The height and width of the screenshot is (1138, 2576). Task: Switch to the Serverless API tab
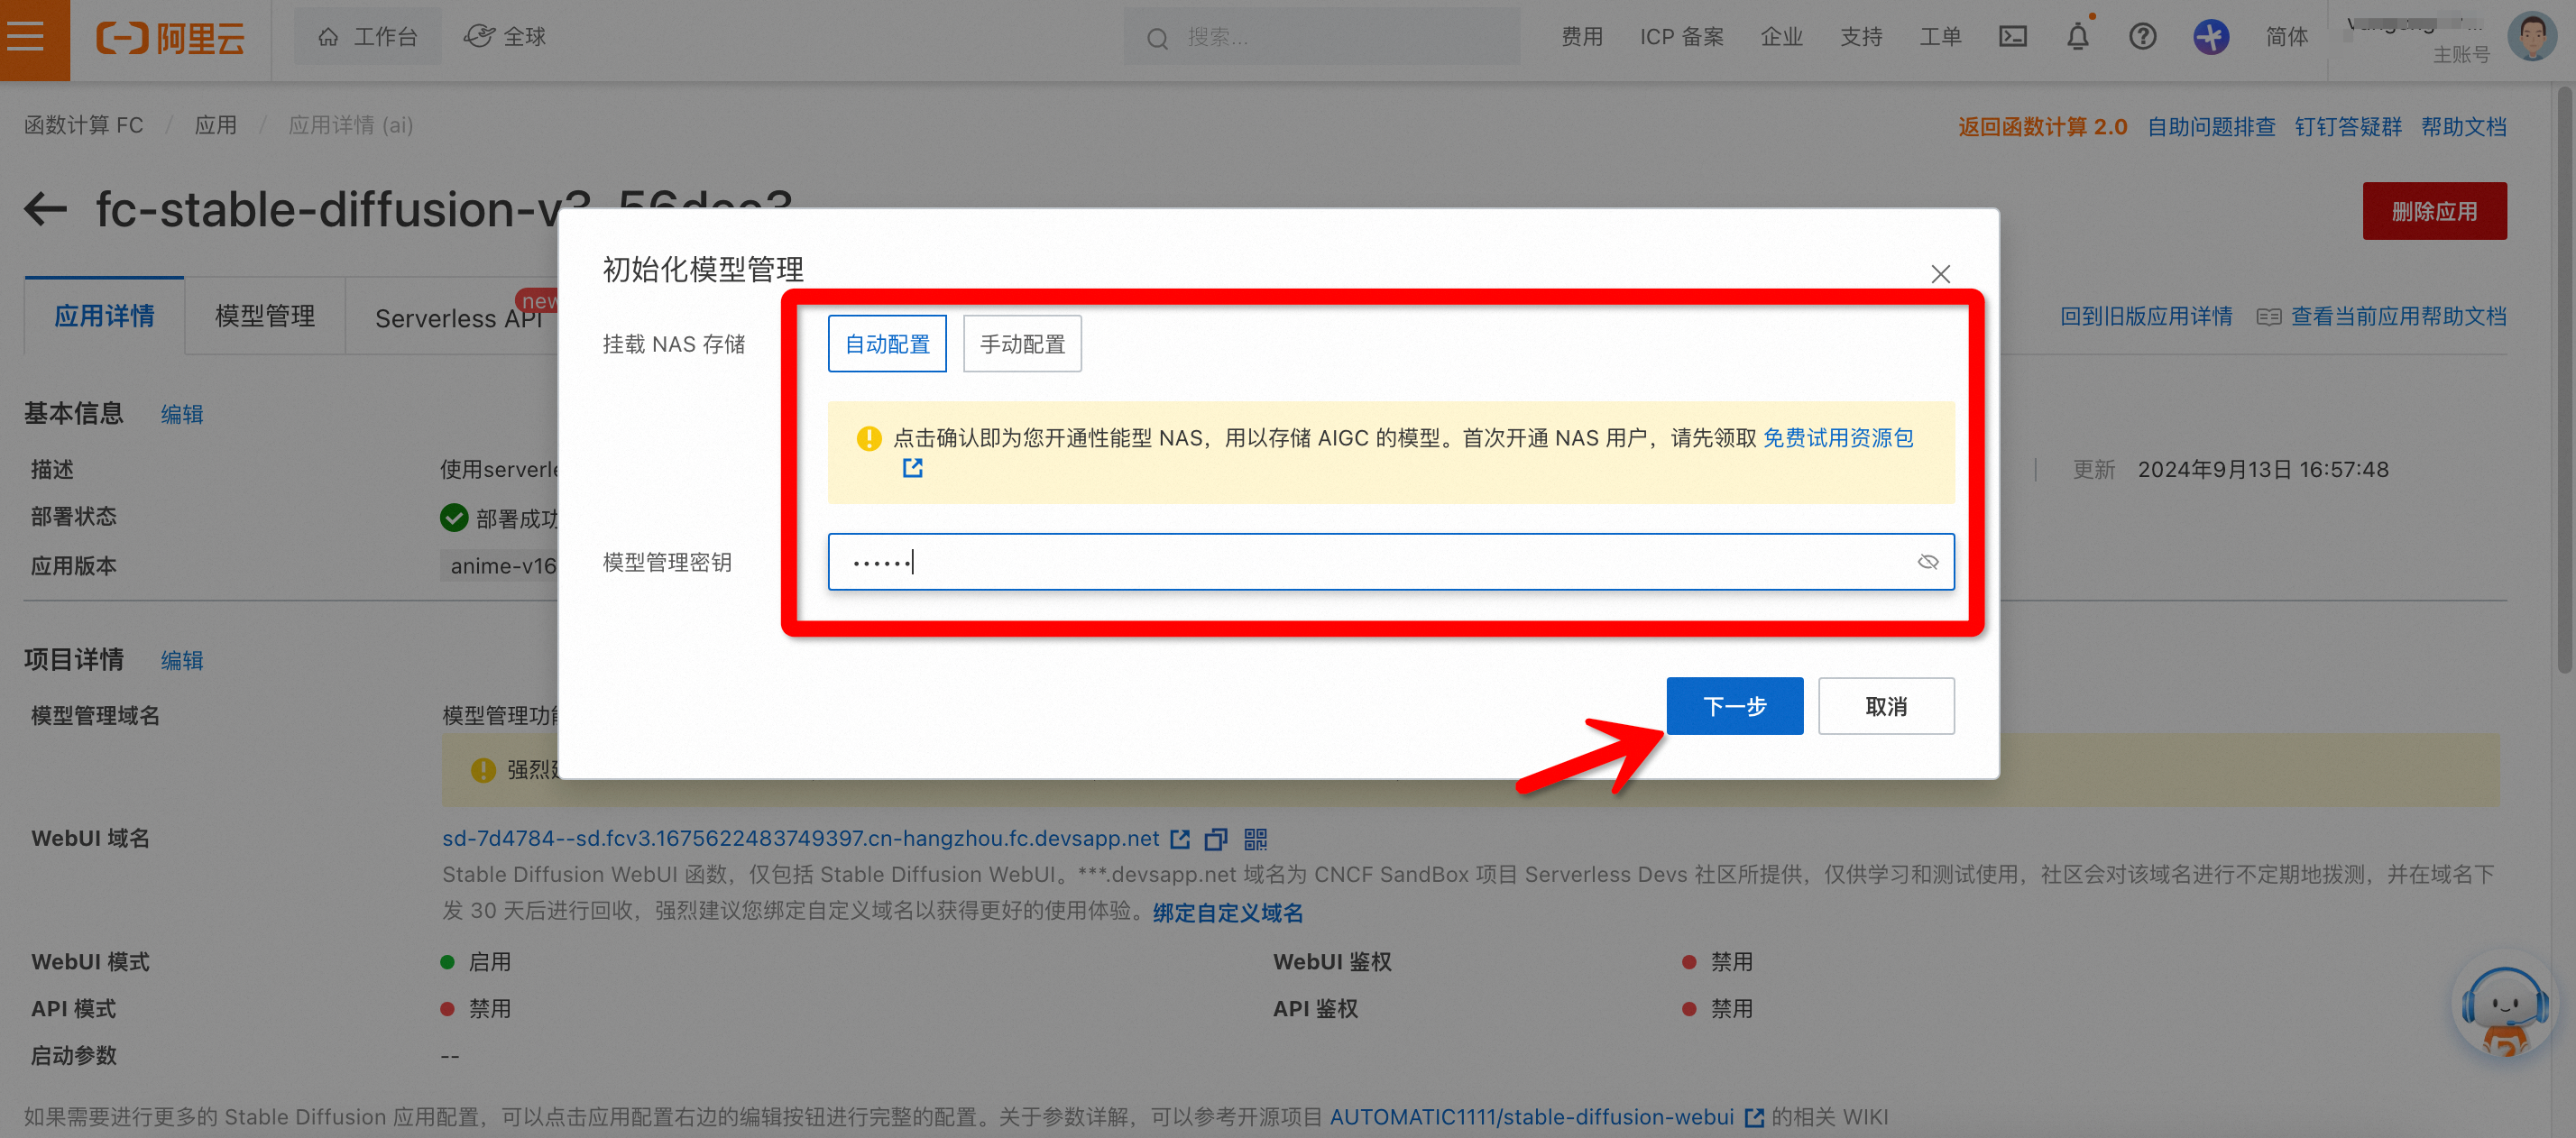458,318
